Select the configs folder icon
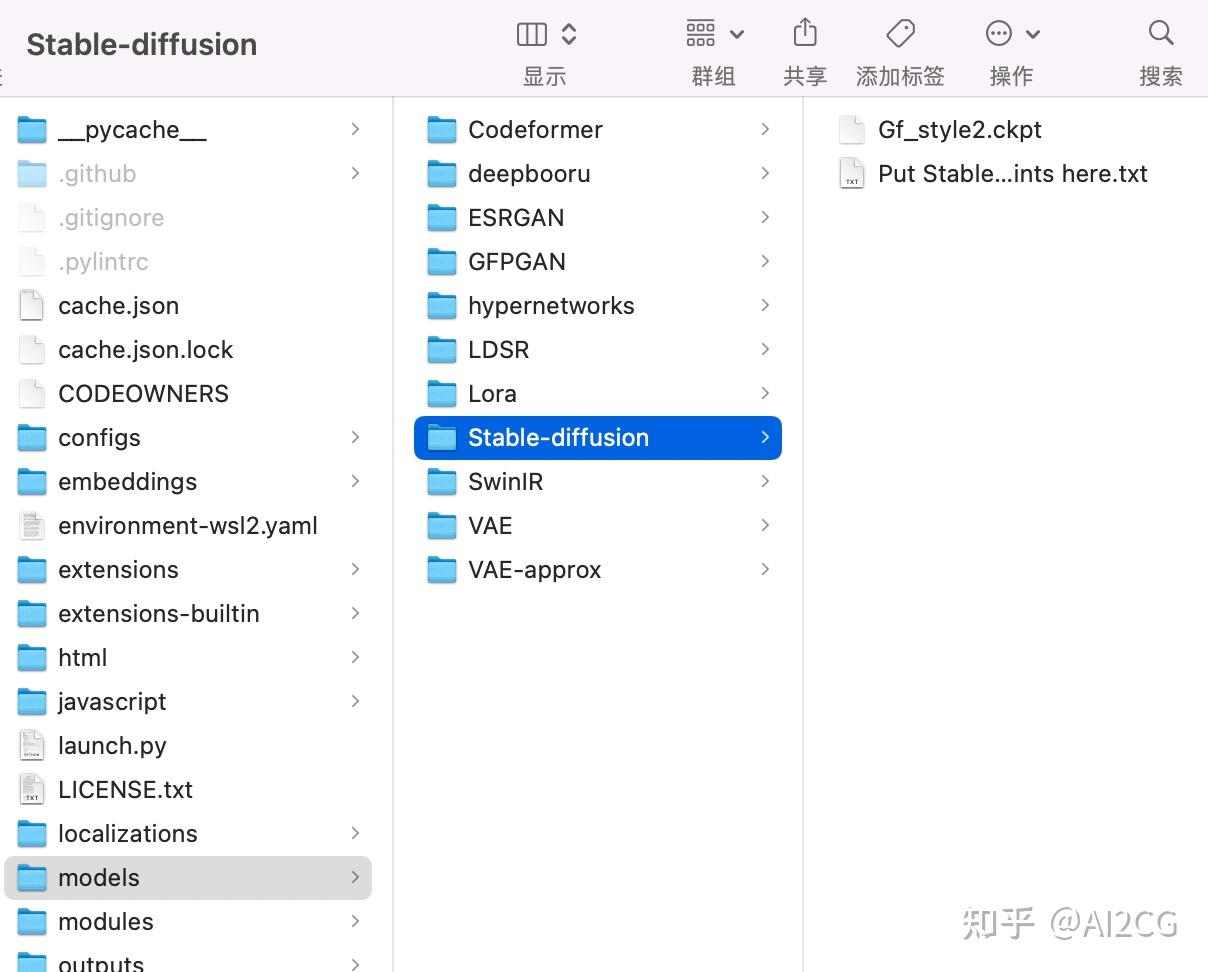The height and width of the screenshot is (972, 1208). (32, 438)
